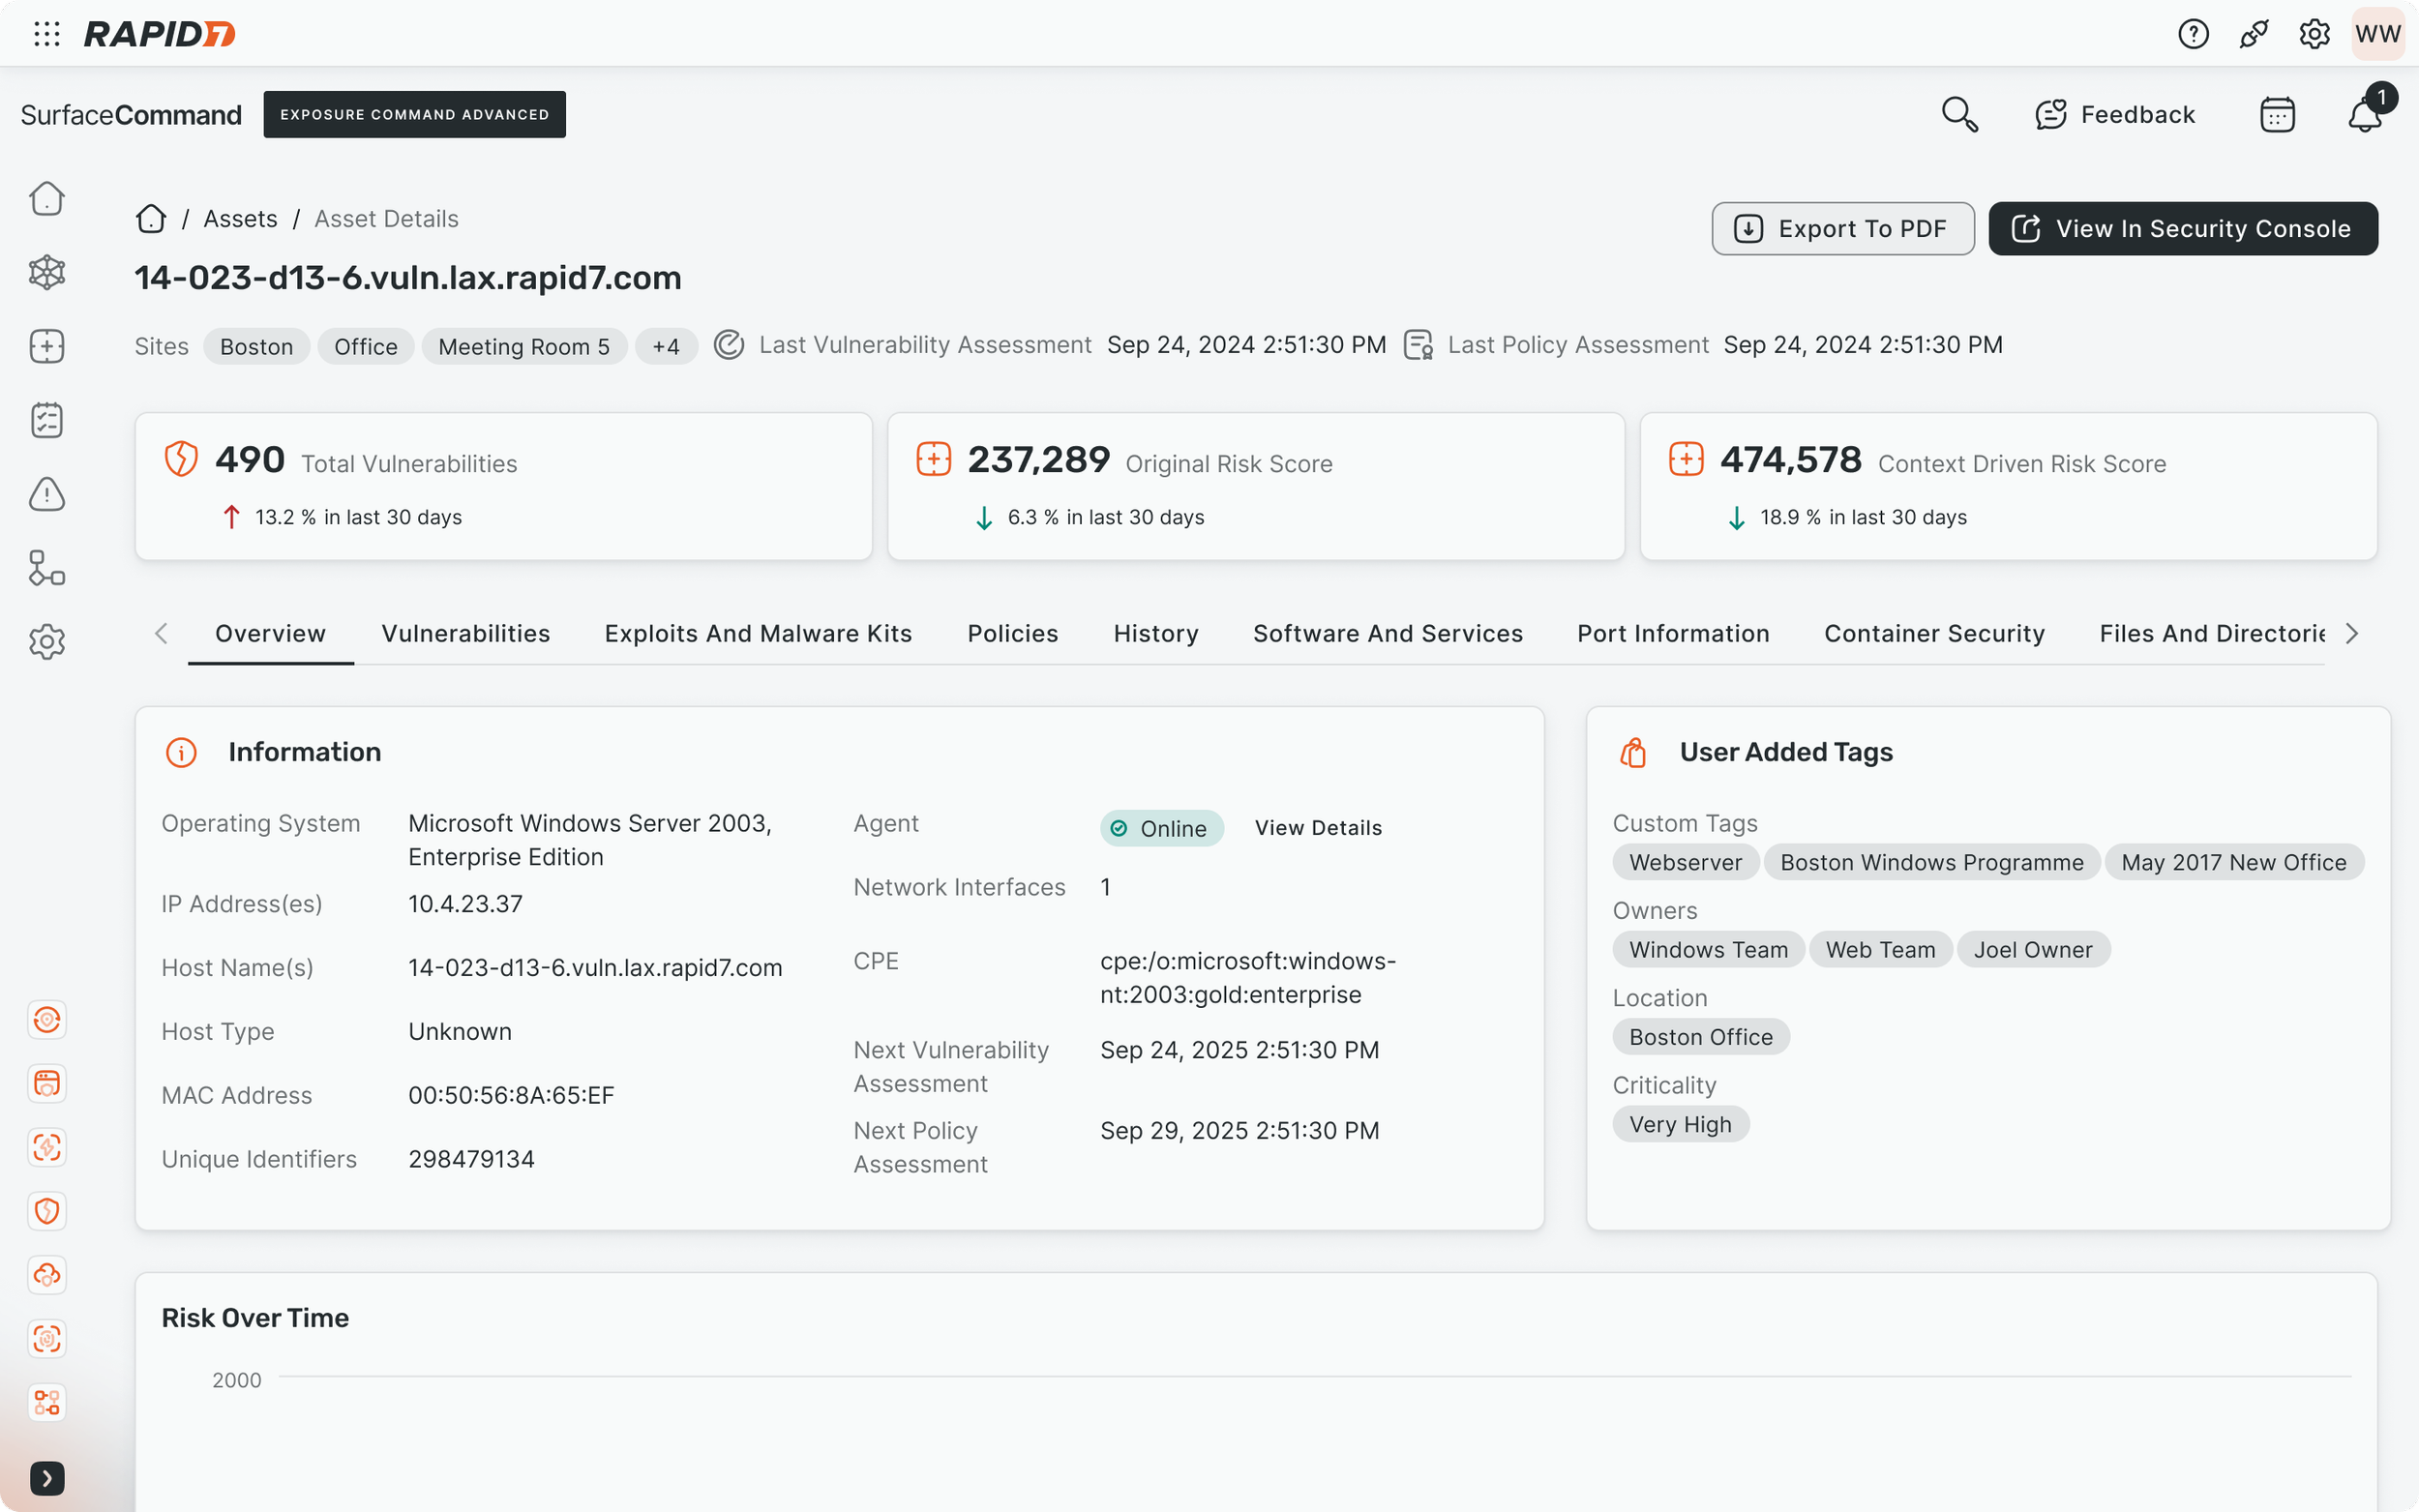Viewport: 2419px width, 1512px height.
Task: Open the alerts triangle sidebar icon
Action: pyautogui.click(x=47, y=494)
